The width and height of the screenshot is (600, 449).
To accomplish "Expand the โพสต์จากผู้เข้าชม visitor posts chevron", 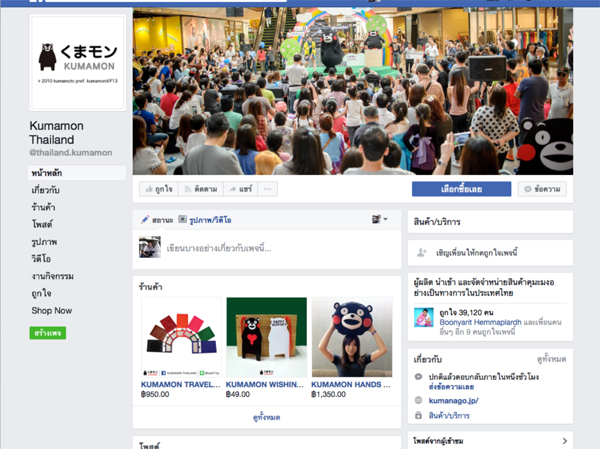I will (x=565, y=441).
